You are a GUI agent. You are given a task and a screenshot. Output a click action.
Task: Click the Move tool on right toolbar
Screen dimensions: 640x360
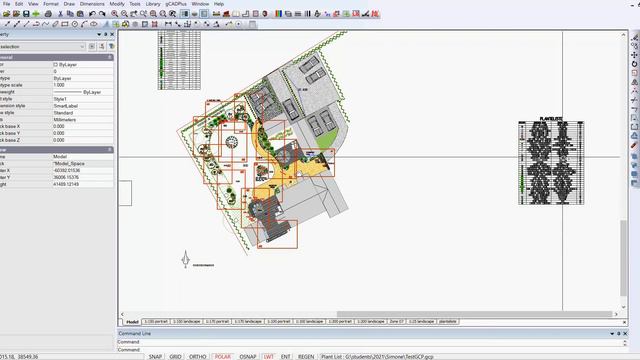coord(634,55)
